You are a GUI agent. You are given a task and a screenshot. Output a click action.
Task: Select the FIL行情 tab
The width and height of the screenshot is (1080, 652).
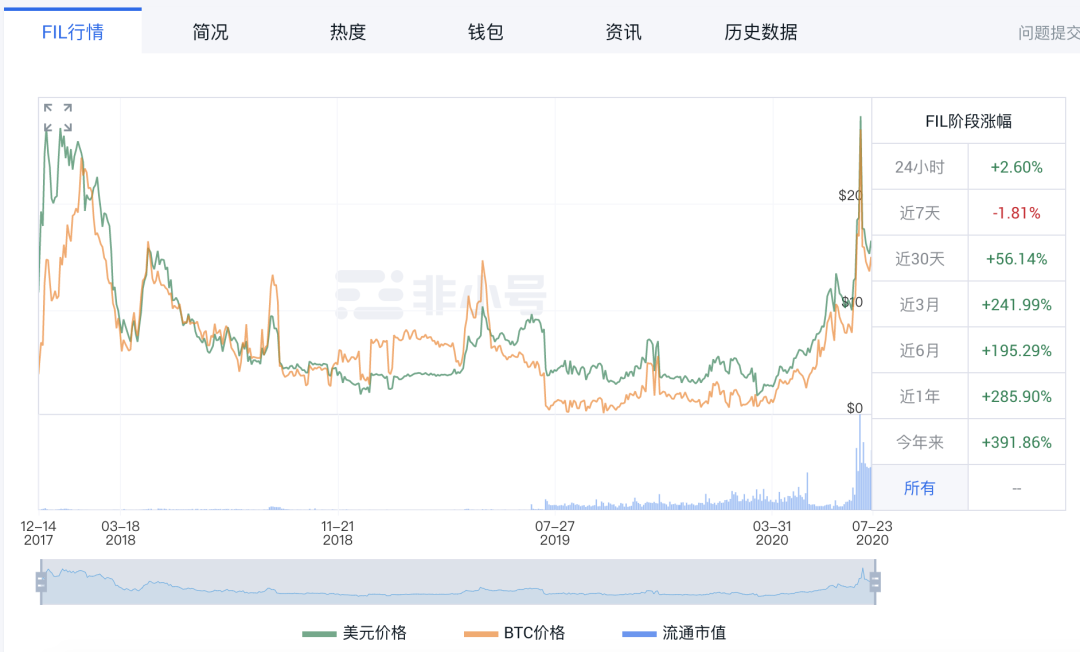tap(72, 32)
